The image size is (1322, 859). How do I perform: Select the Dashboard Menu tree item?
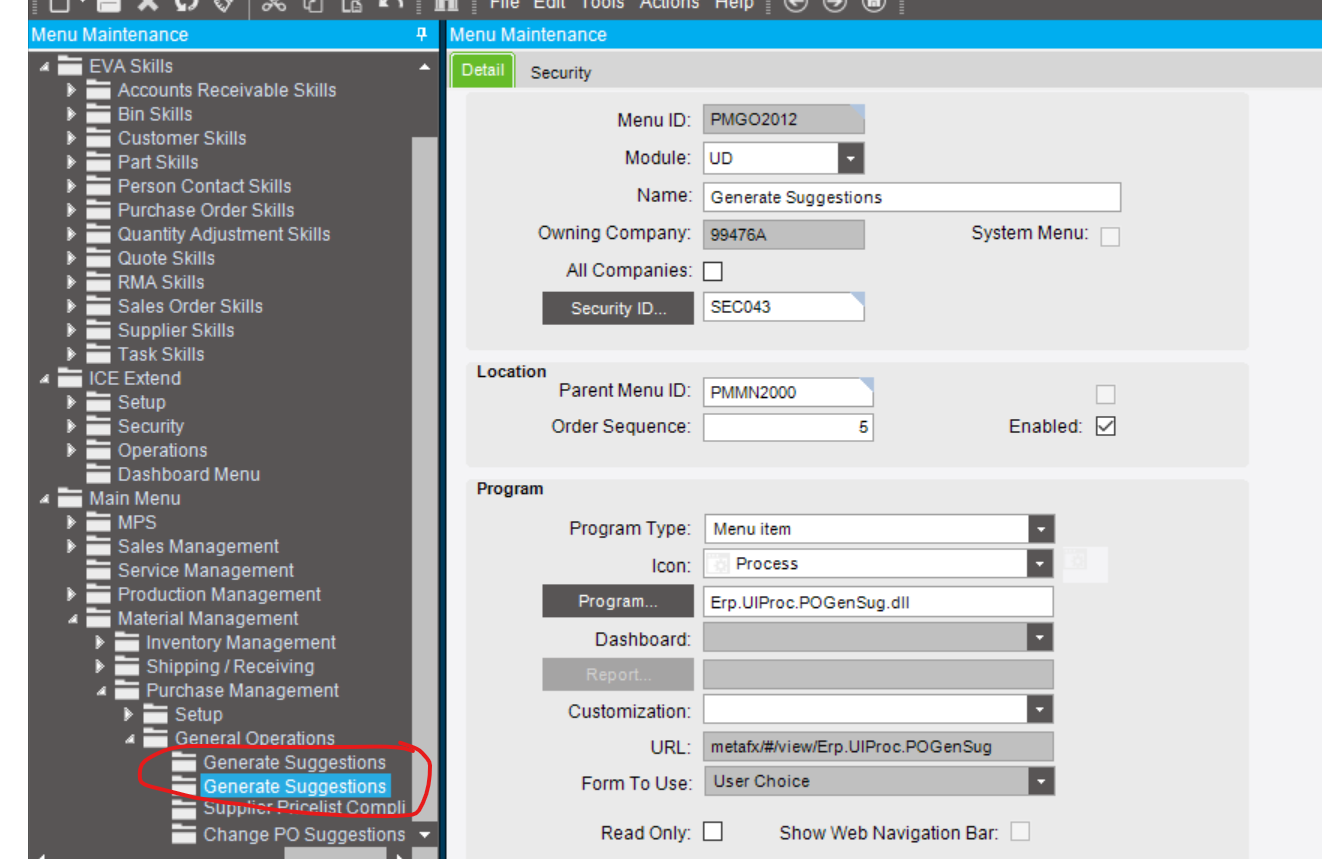click(189, 474)
